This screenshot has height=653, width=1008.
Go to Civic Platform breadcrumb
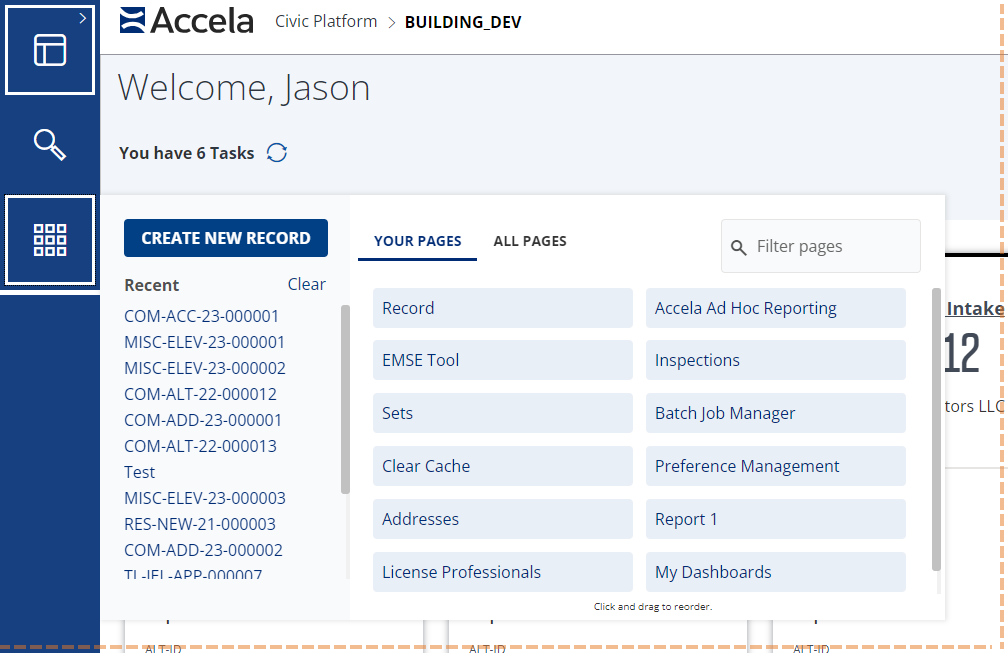tap(326, 21)
